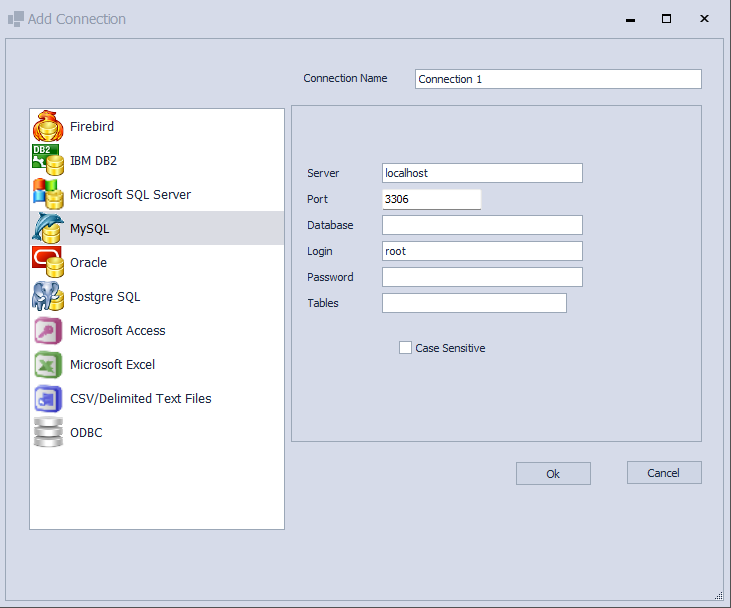Select the MySQL text label
This screenshot has width=731, height=608.
90,228
